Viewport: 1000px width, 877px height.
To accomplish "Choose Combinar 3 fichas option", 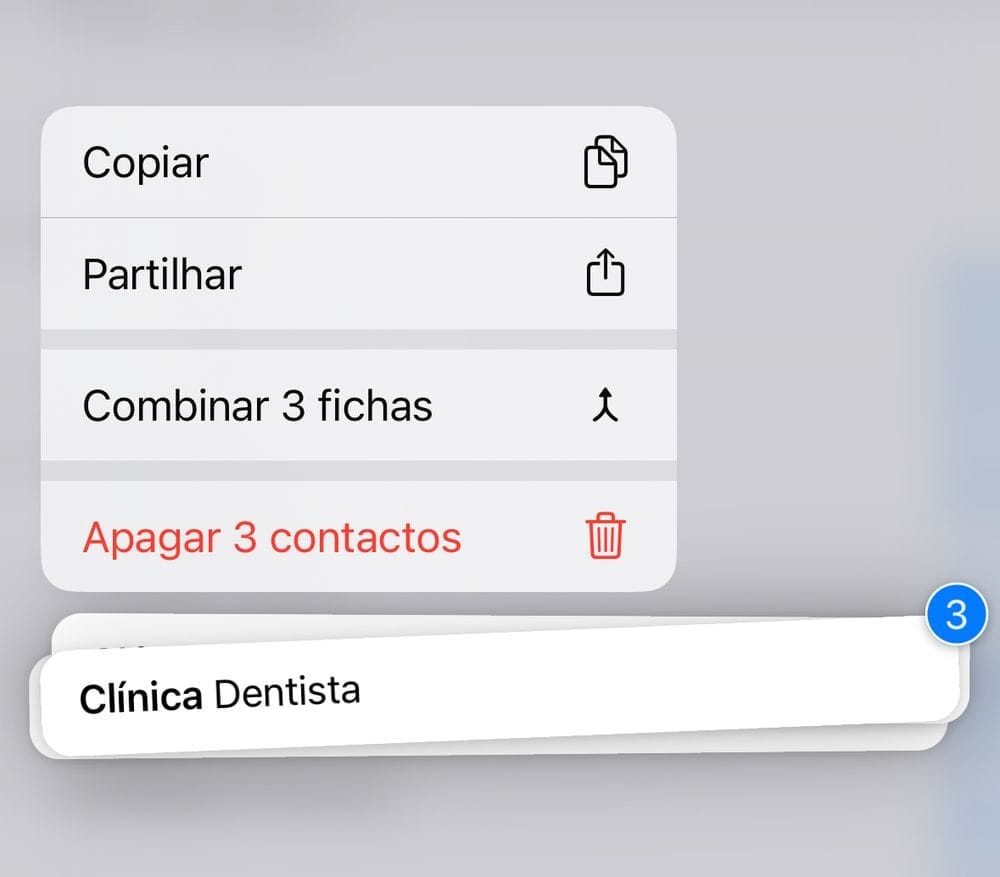I will [358, 406].
